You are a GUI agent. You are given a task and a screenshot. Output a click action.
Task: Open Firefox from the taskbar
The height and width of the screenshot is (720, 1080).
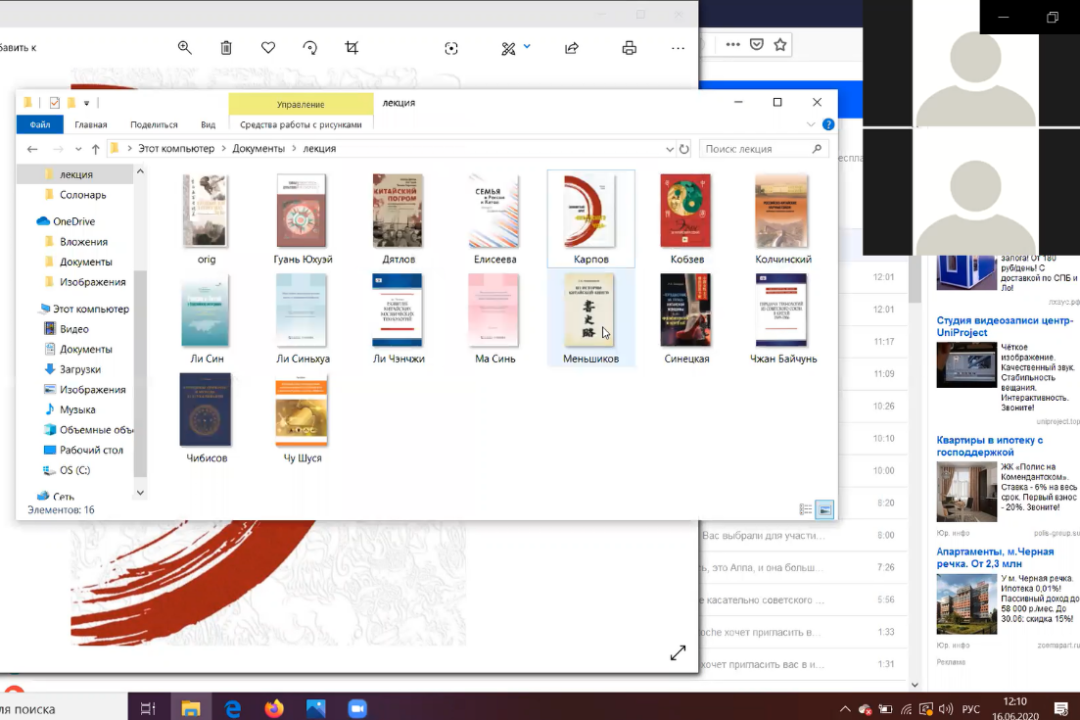coord(274,708)
